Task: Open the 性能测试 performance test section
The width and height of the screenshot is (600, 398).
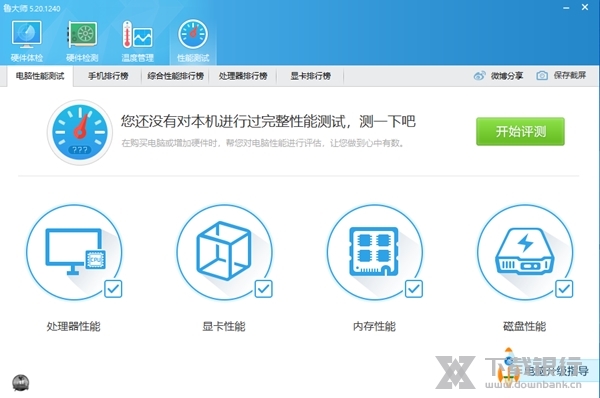Action: coord(193,41)
